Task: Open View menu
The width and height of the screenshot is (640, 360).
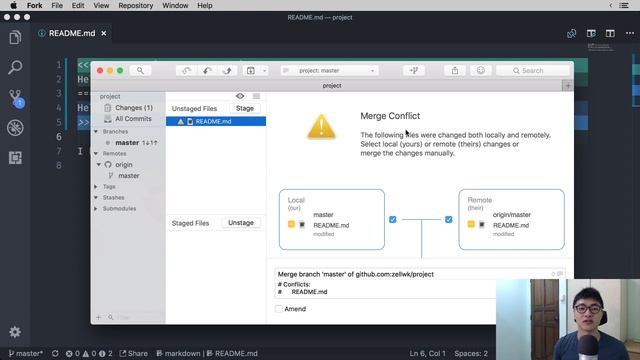Action: coord(101,6)
